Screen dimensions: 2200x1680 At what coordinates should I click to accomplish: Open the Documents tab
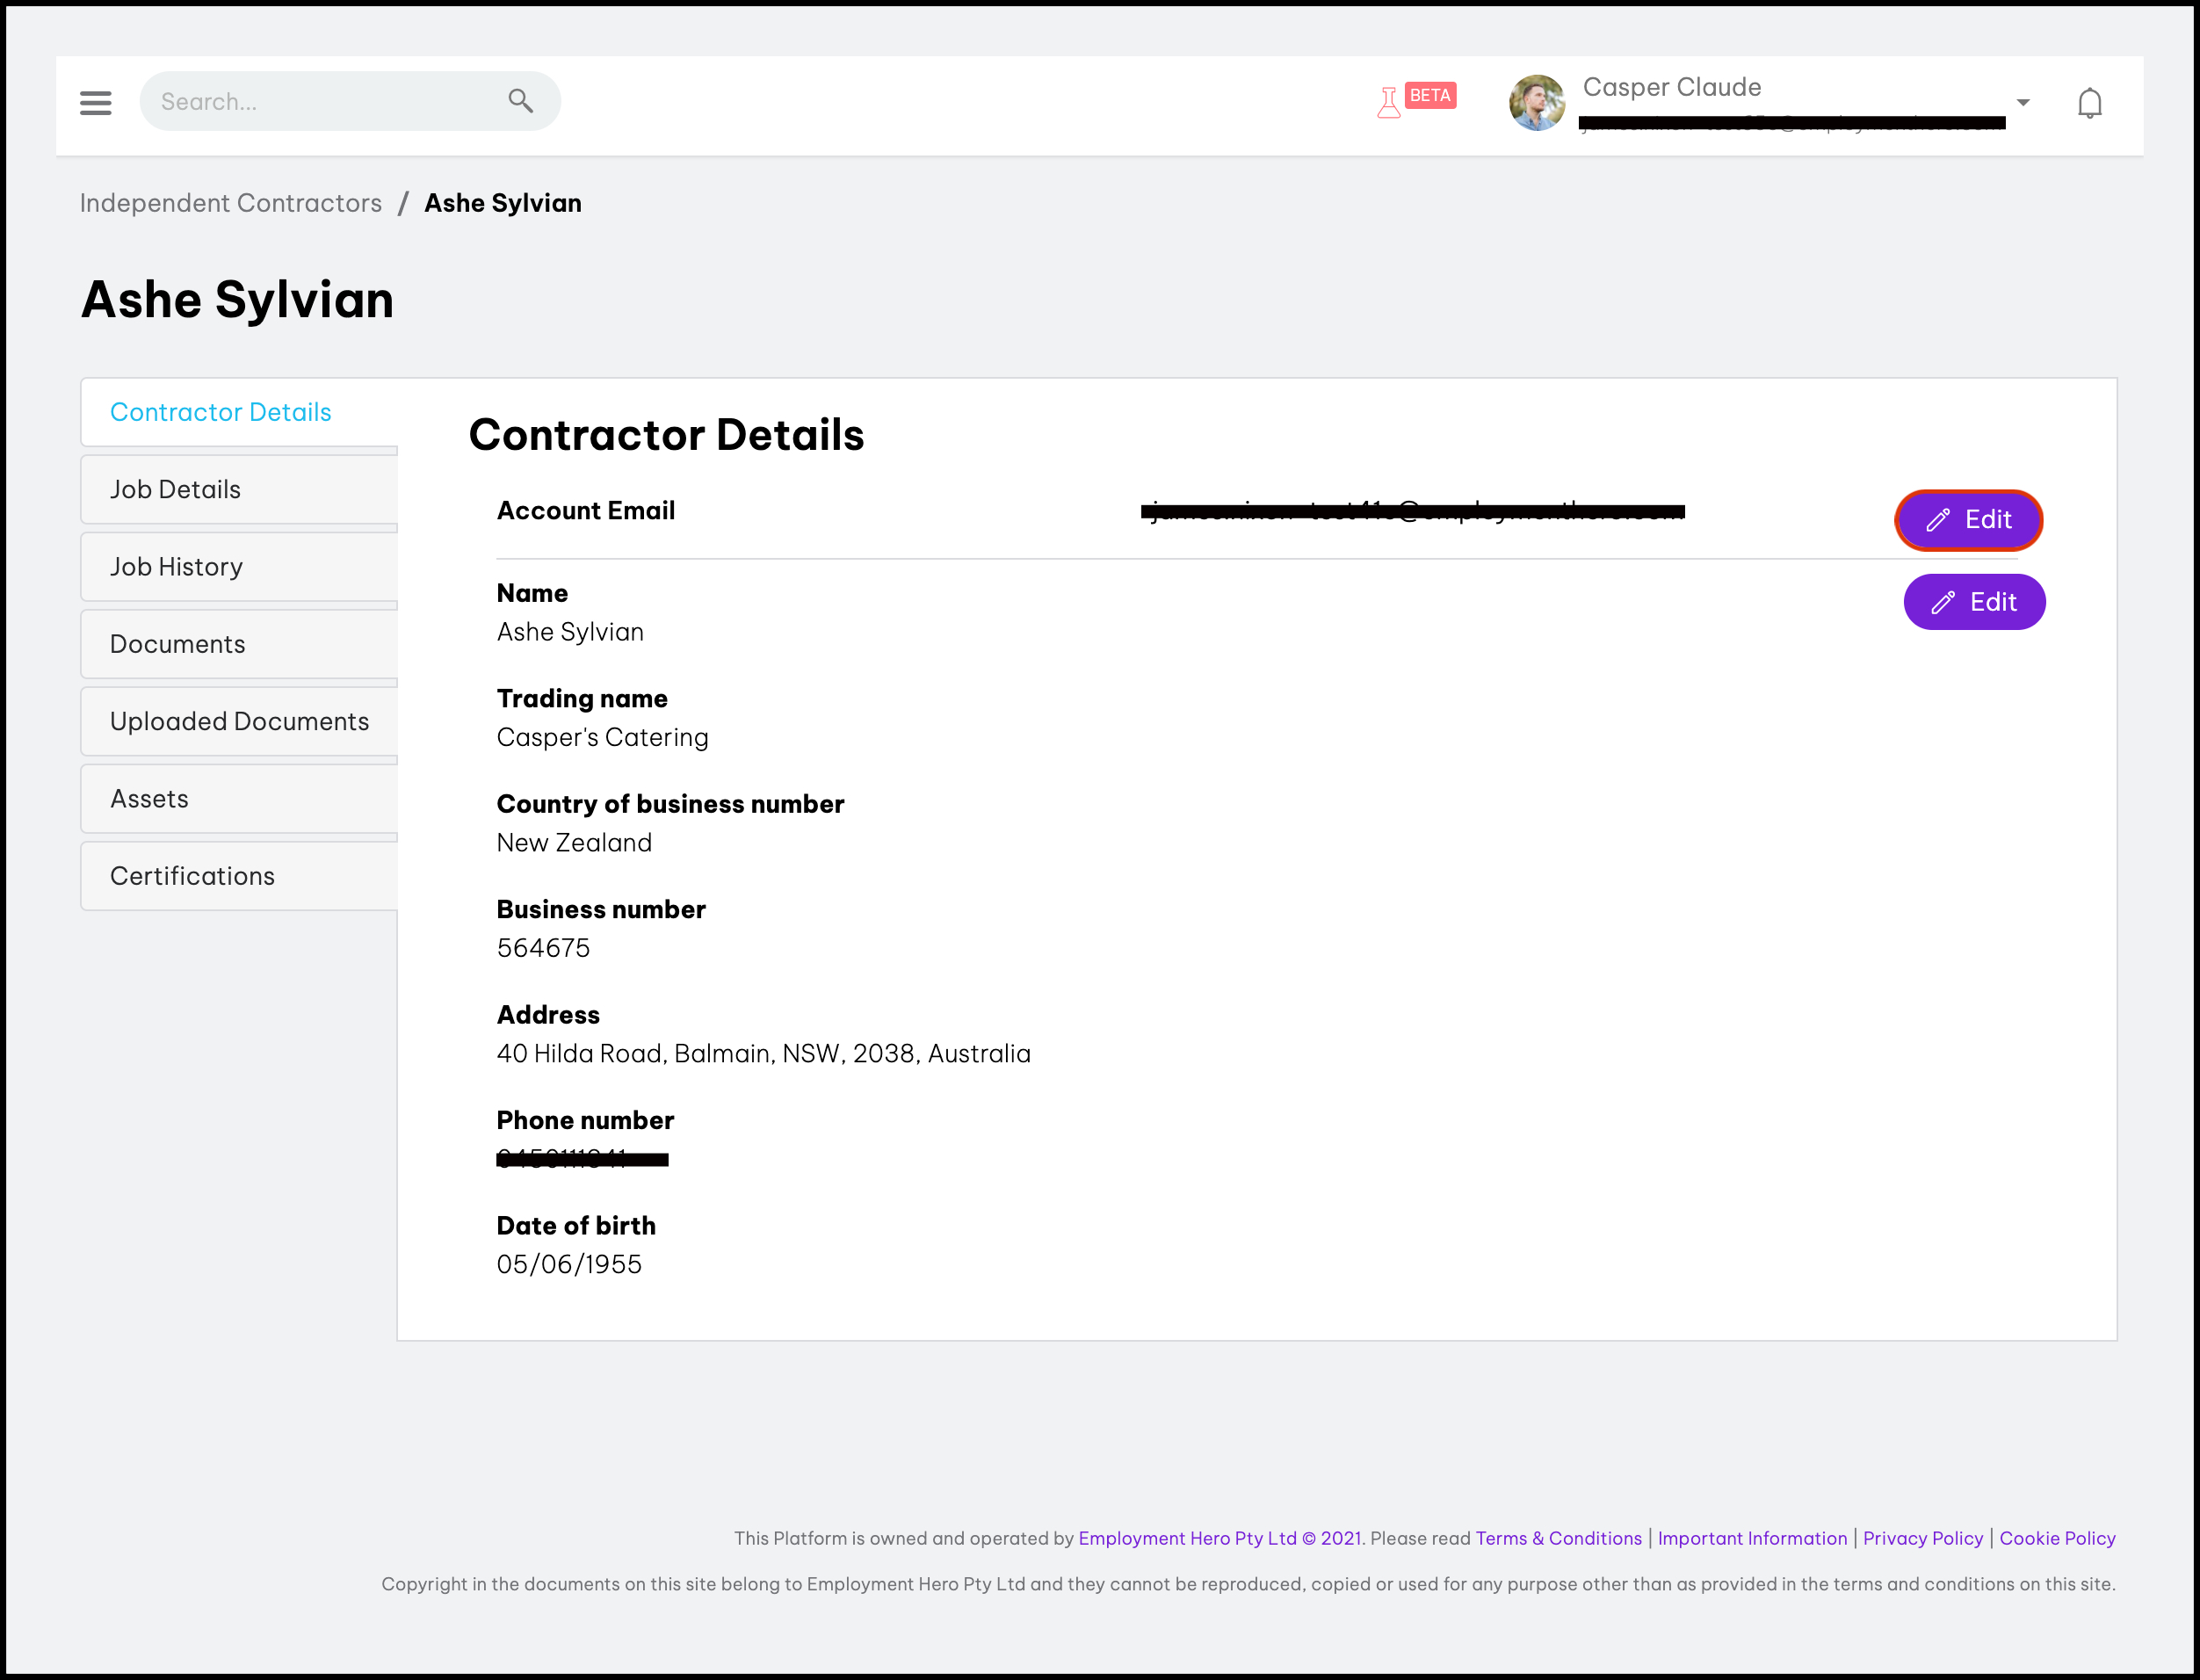177,644
